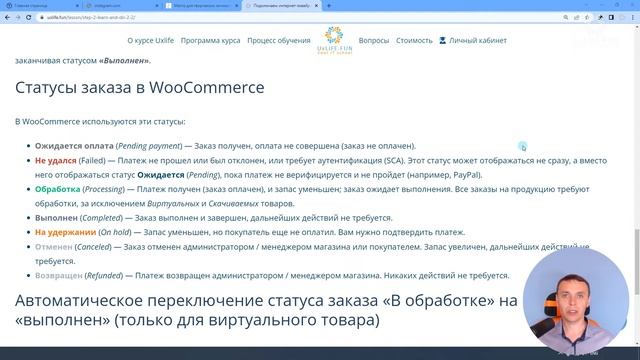Switch to the instagram.com tab

(122, 6)
